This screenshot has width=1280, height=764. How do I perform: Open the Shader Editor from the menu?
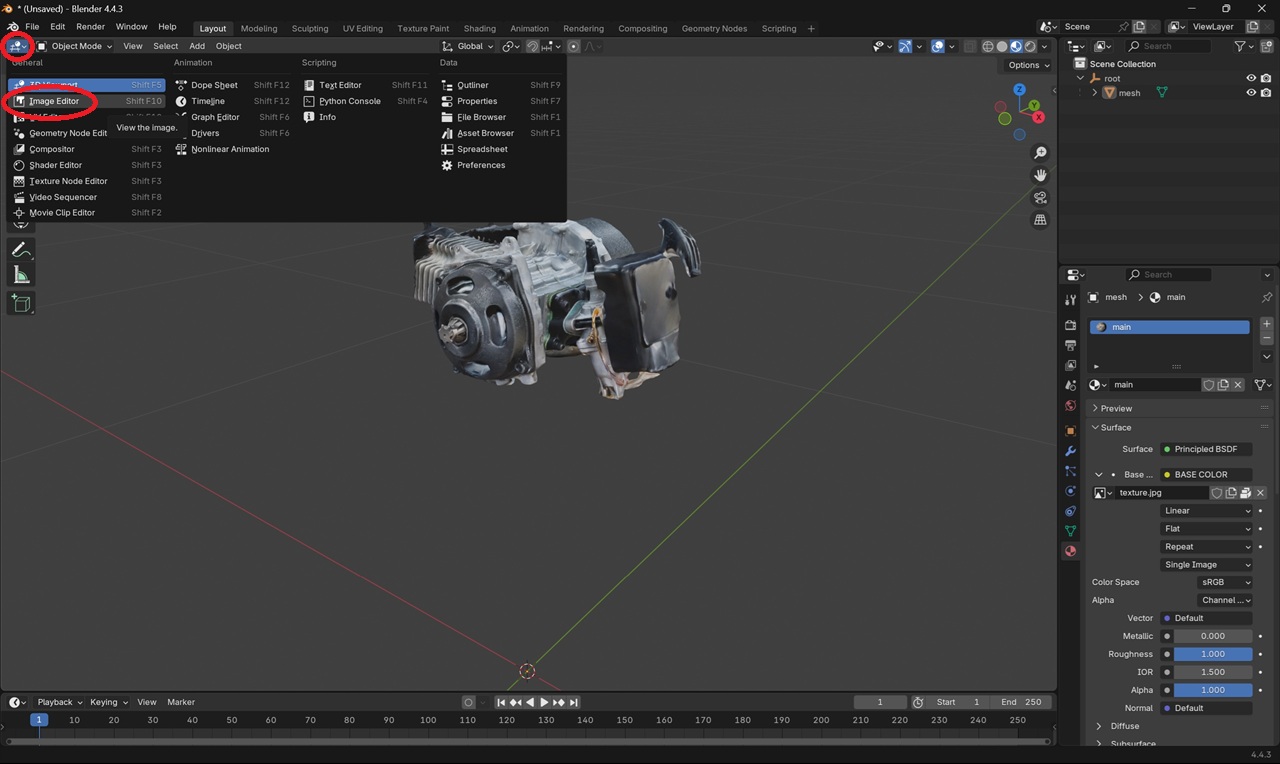[x=56, y=165]
